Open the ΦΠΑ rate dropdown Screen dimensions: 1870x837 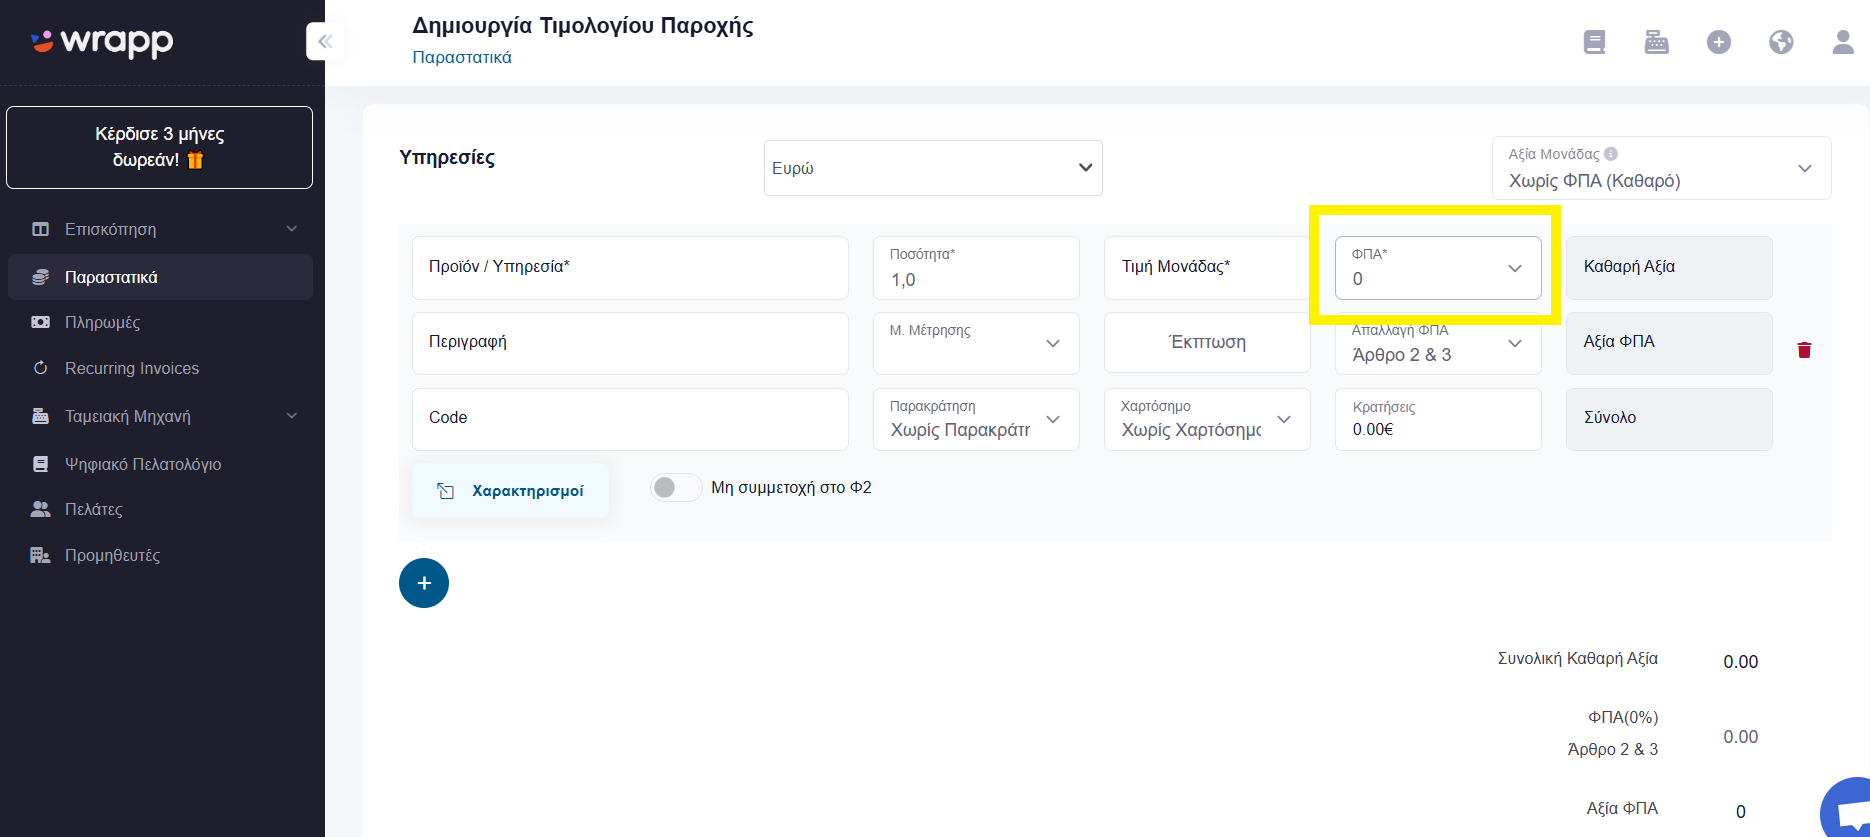tap(1438, 268)
